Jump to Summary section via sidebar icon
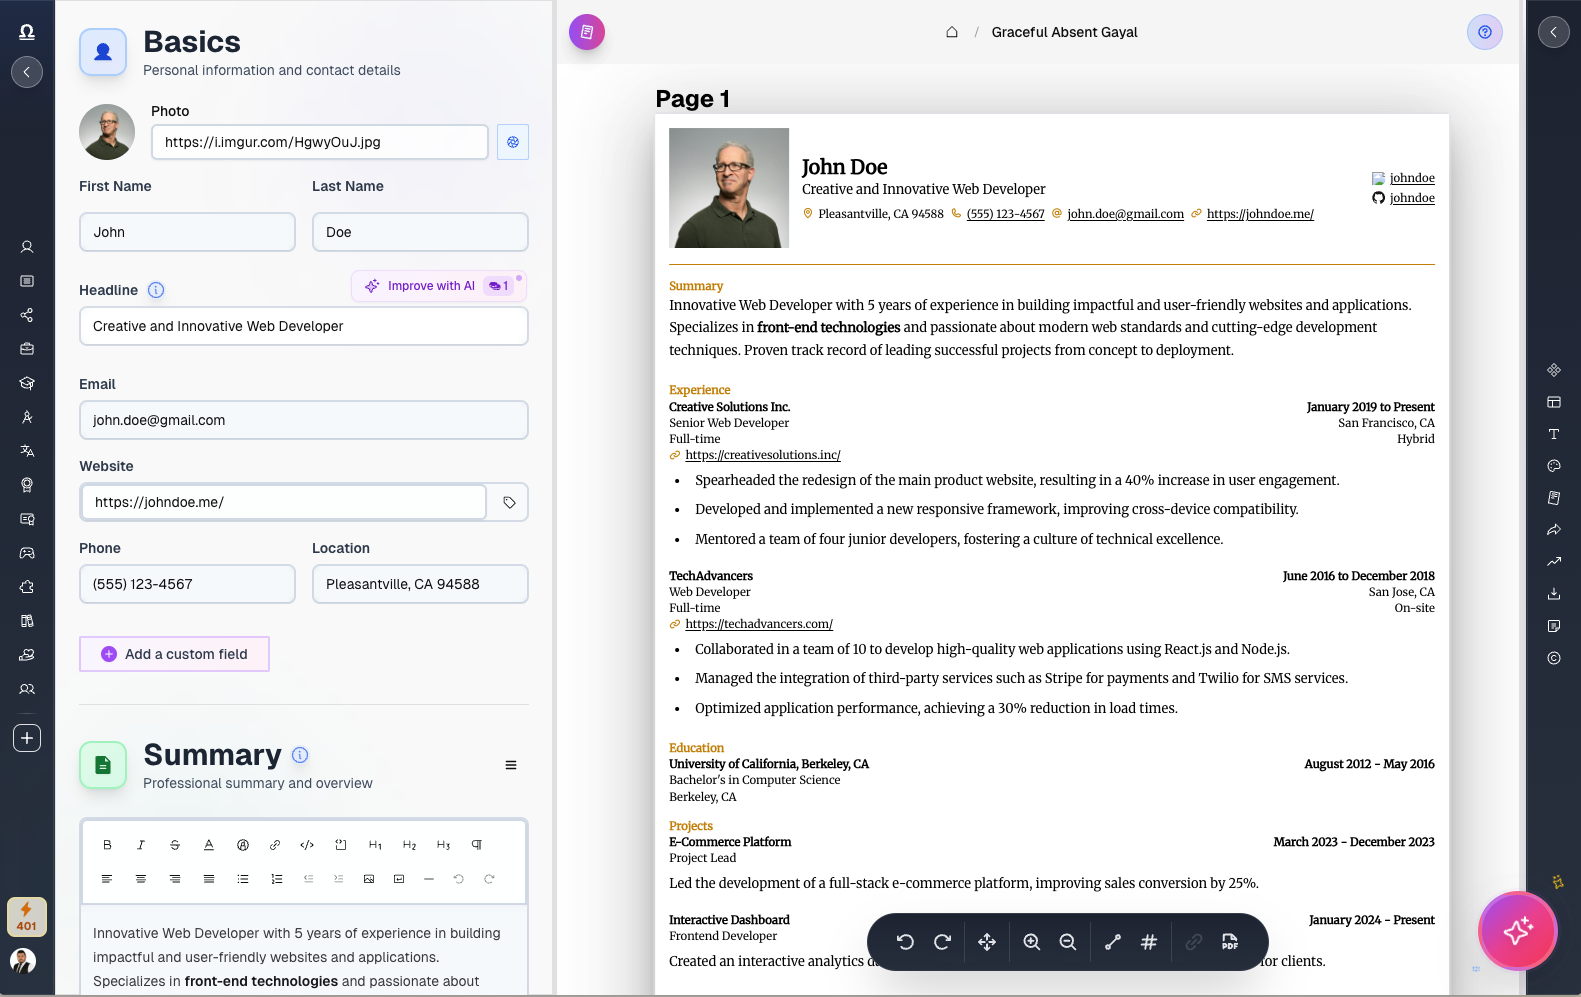Image resolution: width=1581 pixels, height=997 pixels. tap(27, 281)
